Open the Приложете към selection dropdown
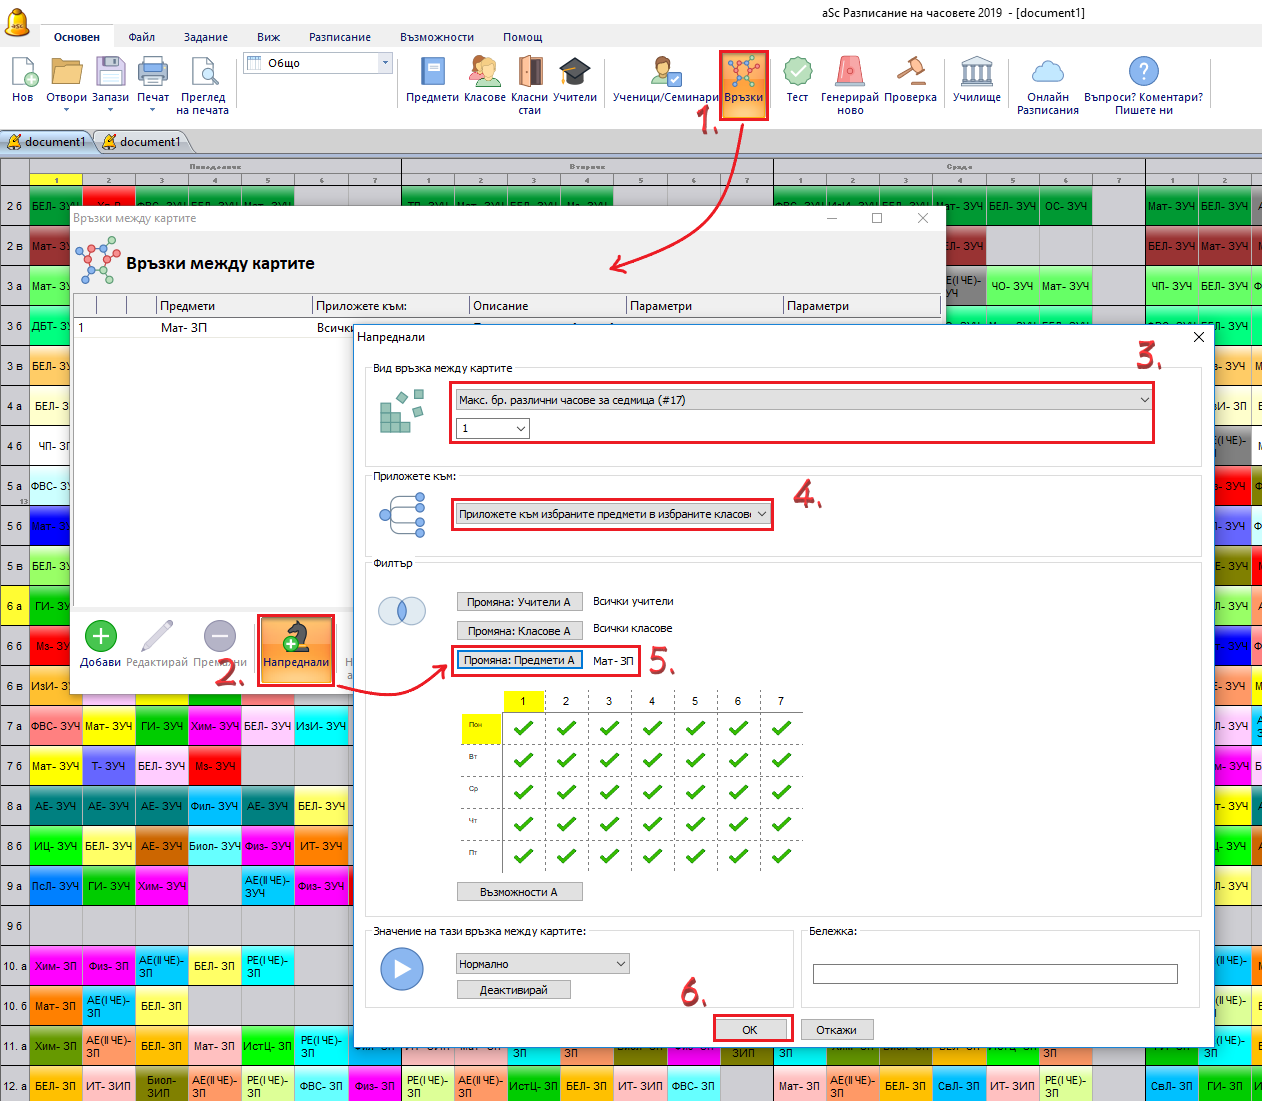The image size is (1262, 1101). click(x=612, y=514)
